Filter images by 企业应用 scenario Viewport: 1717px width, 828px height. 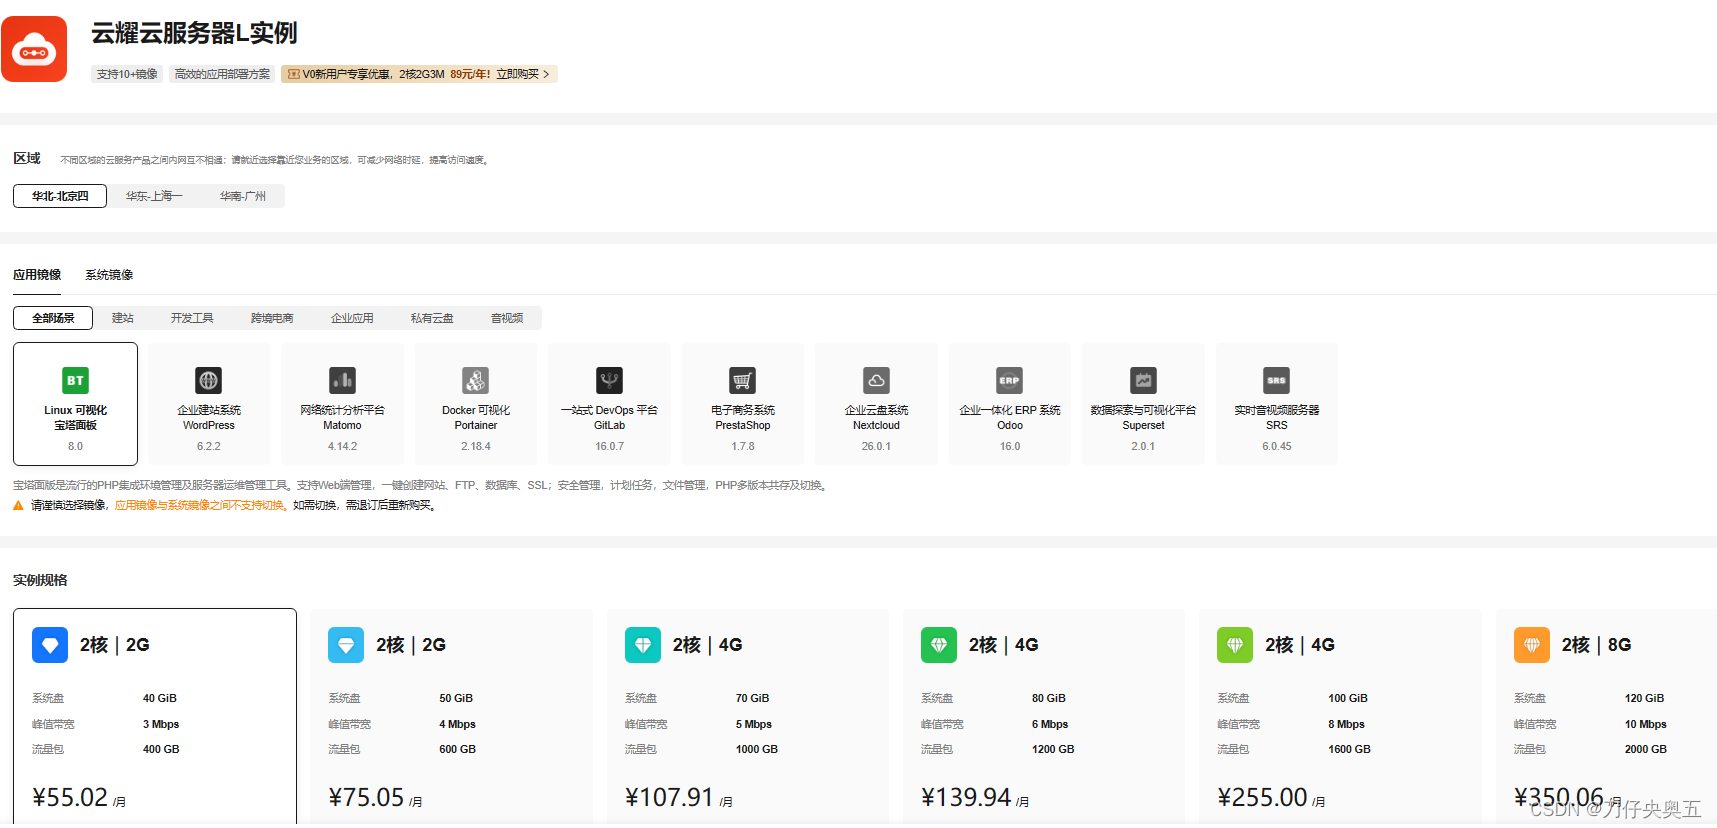pos(352,318)
